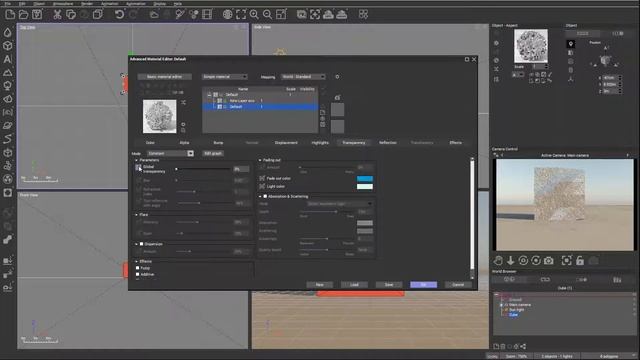Collapse the Parameters section
Viewport: 640px width, 360px height.
[136, 160]
